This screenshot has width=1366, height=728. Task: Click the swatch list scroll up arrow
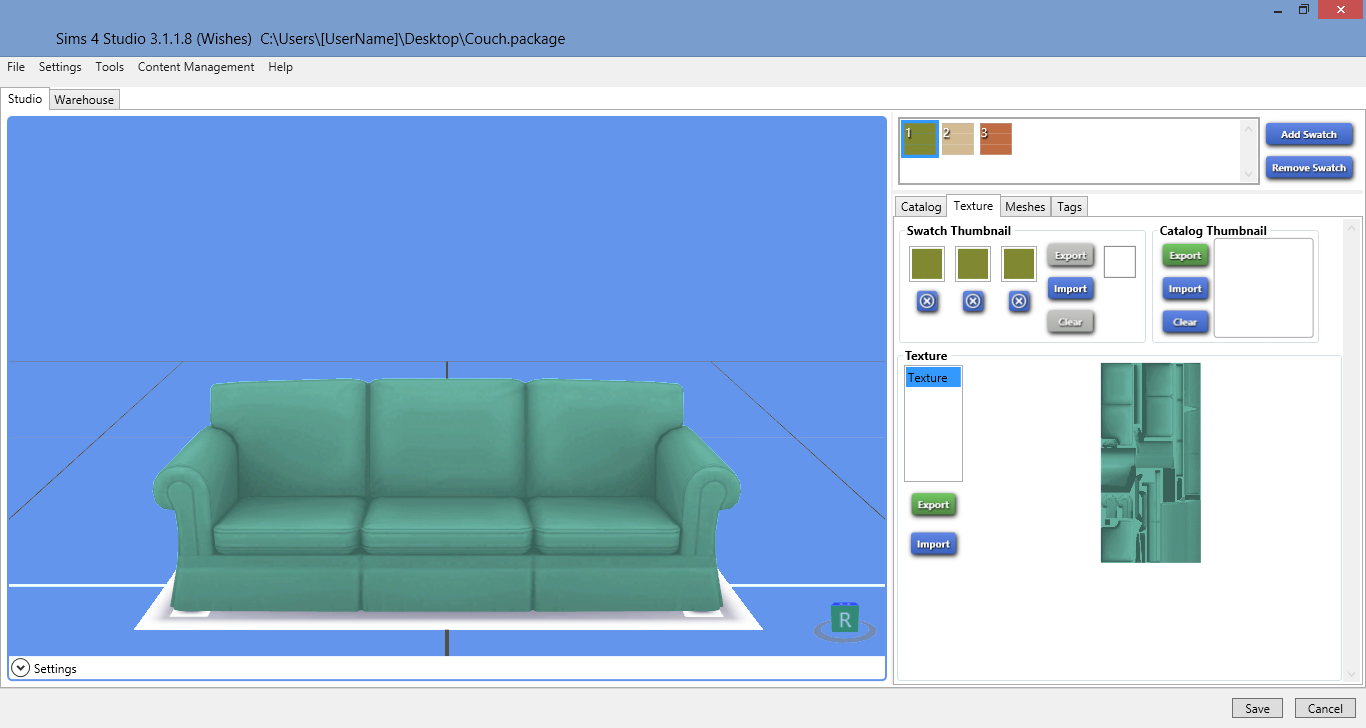pos(1247,128)
